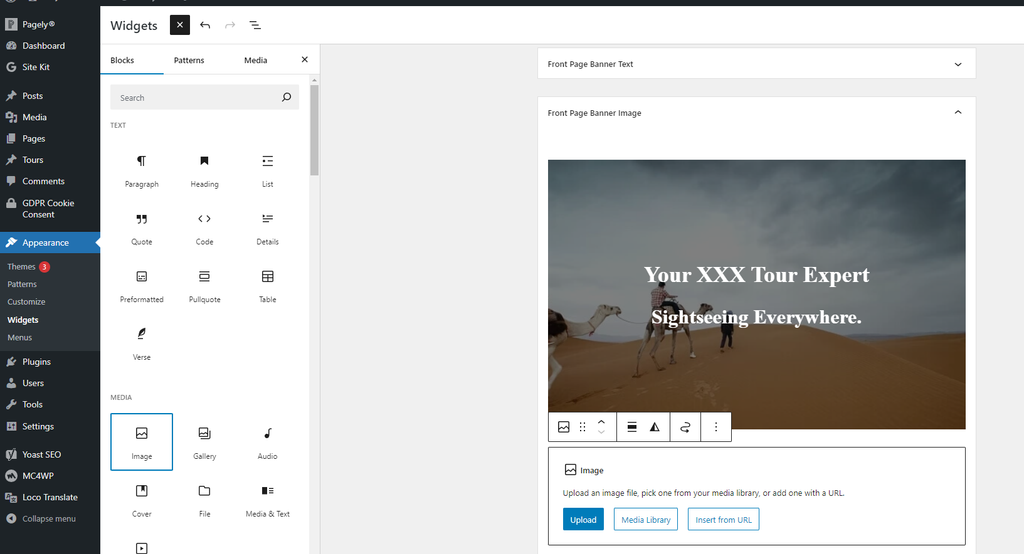Click the search magnifier icon
This screenshot has height=554, width=1024.
(286, 97)
